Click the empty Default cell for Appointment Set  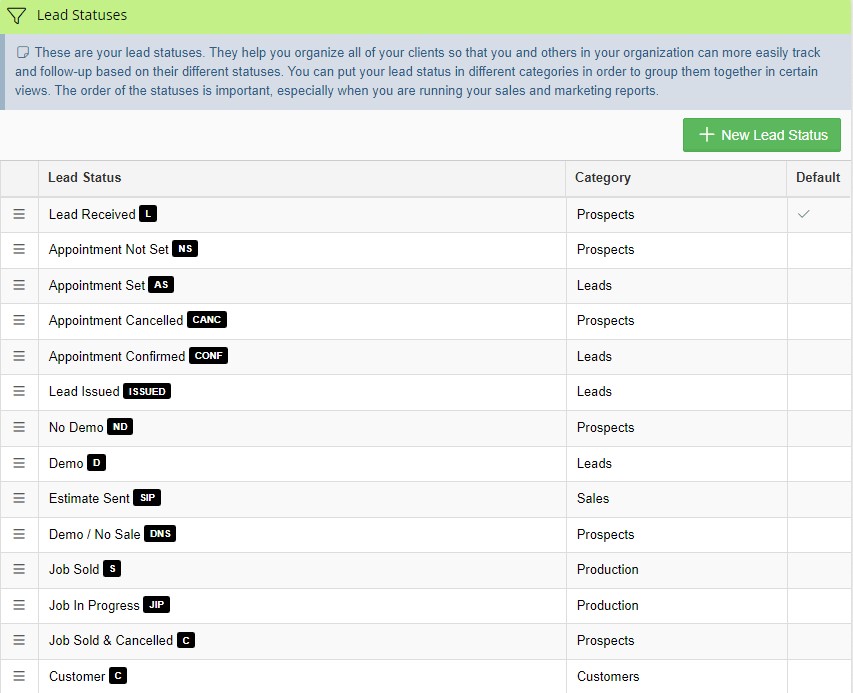[822, 285]
